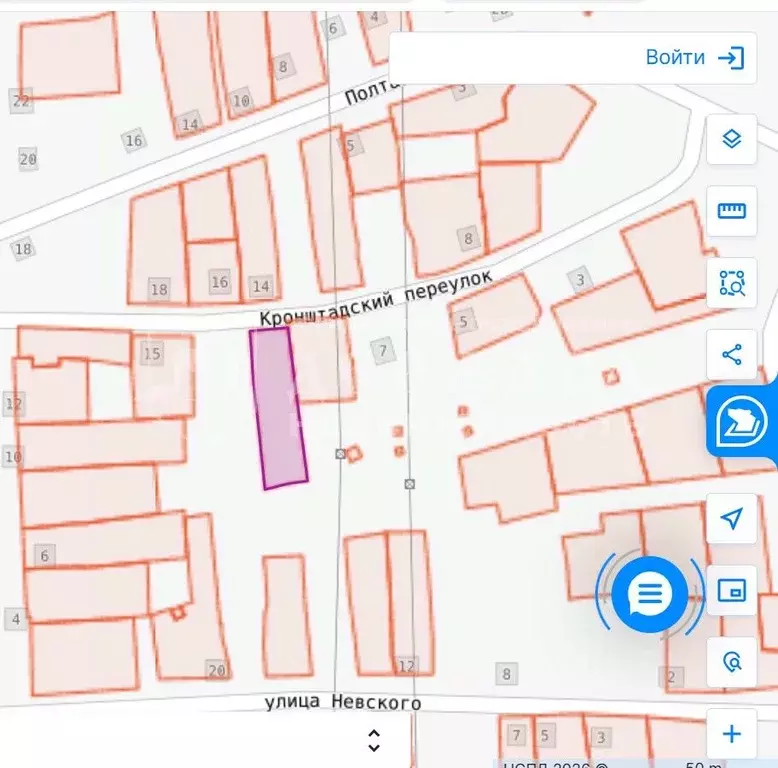Click the улица Невского street label
Viewport: 778px width, 768px height.
(x=343, y=702)
